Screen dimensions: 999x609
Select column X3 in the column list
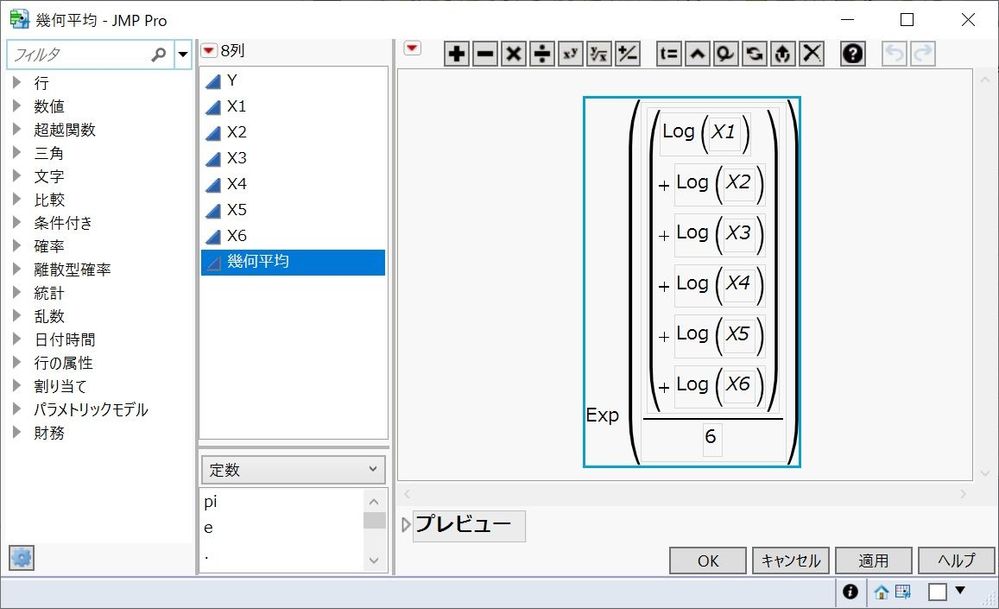pyautogui.click(x=293, y=158)
